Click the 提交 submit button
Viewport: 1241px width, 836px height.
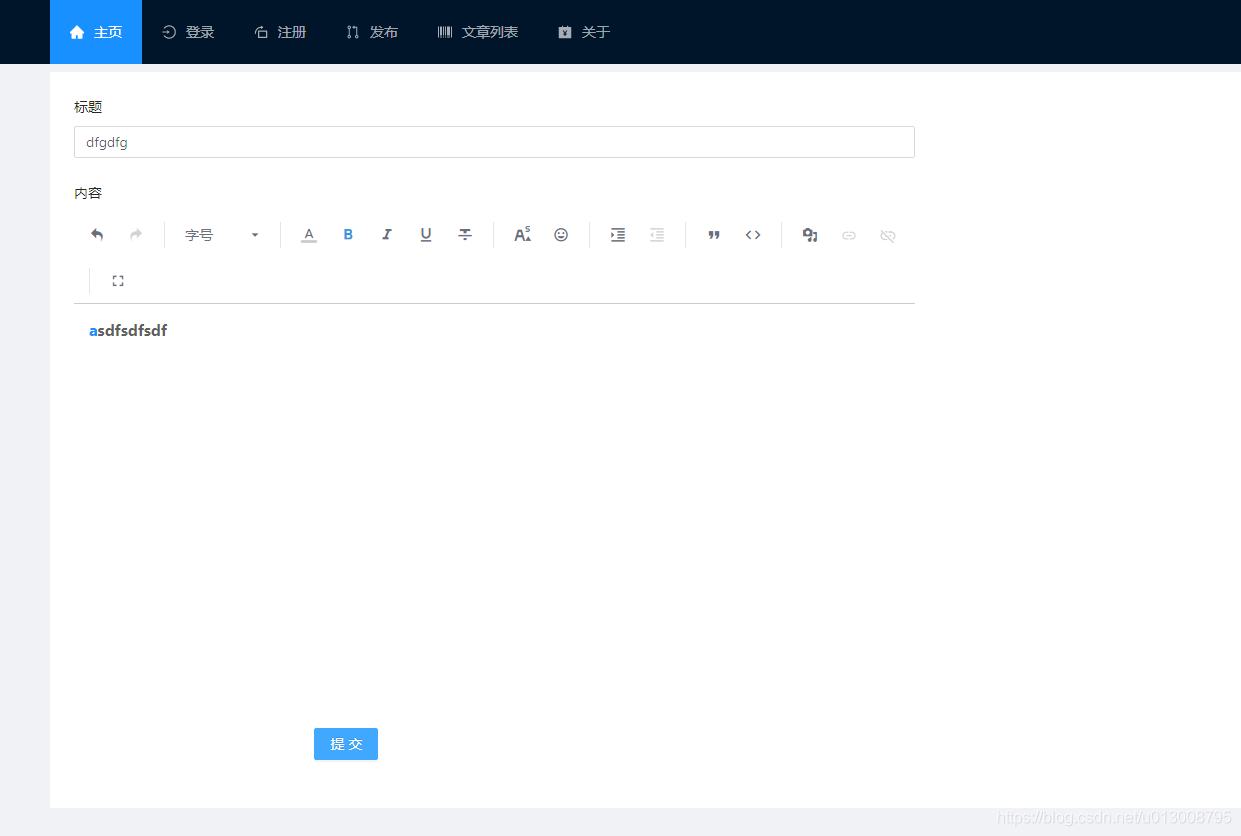pyautogui.click(x=346, y=744)
